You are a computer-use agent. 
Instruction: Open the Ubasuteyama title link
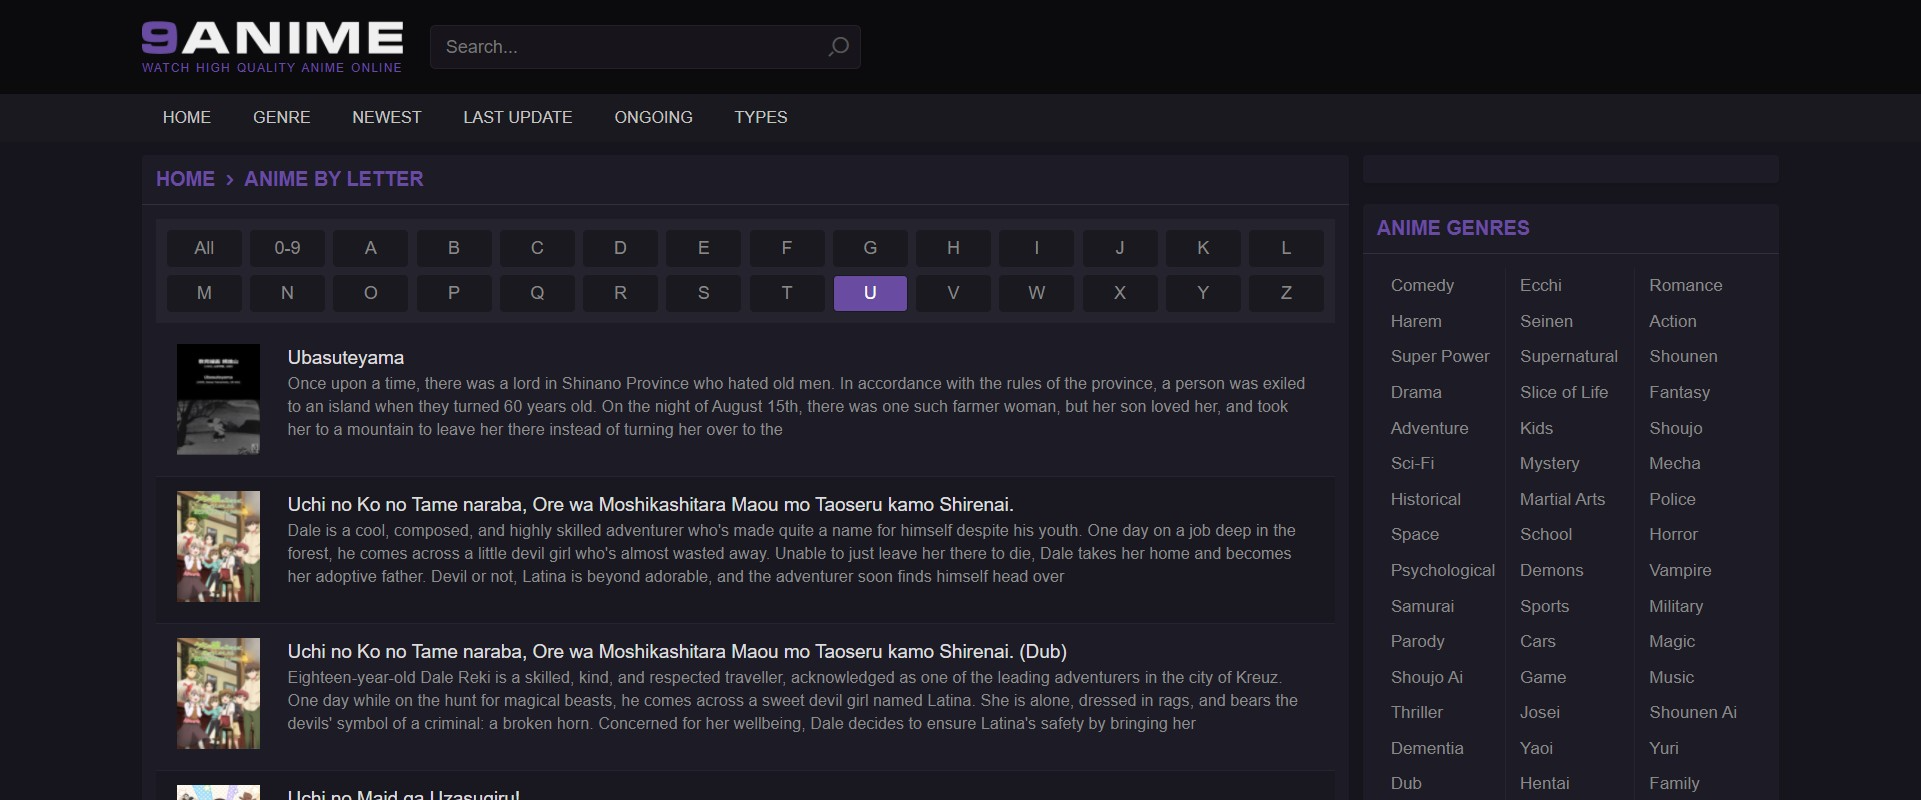(x=346, y=357)
